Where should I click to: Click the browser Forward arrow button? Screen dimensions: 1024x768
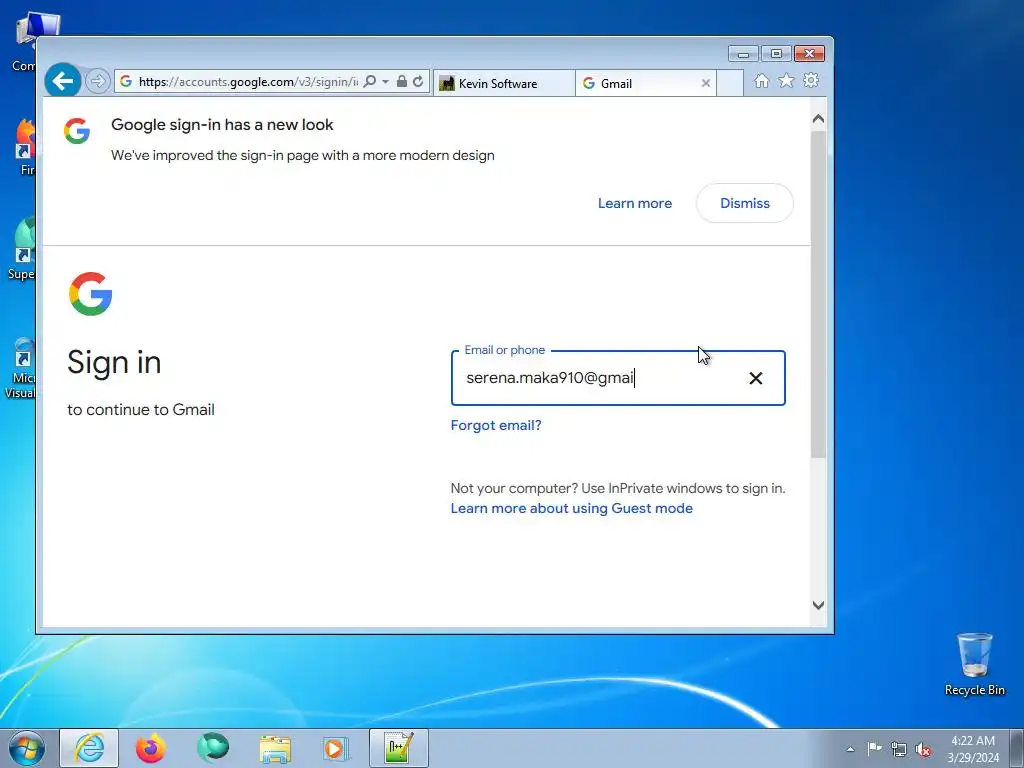98,82
